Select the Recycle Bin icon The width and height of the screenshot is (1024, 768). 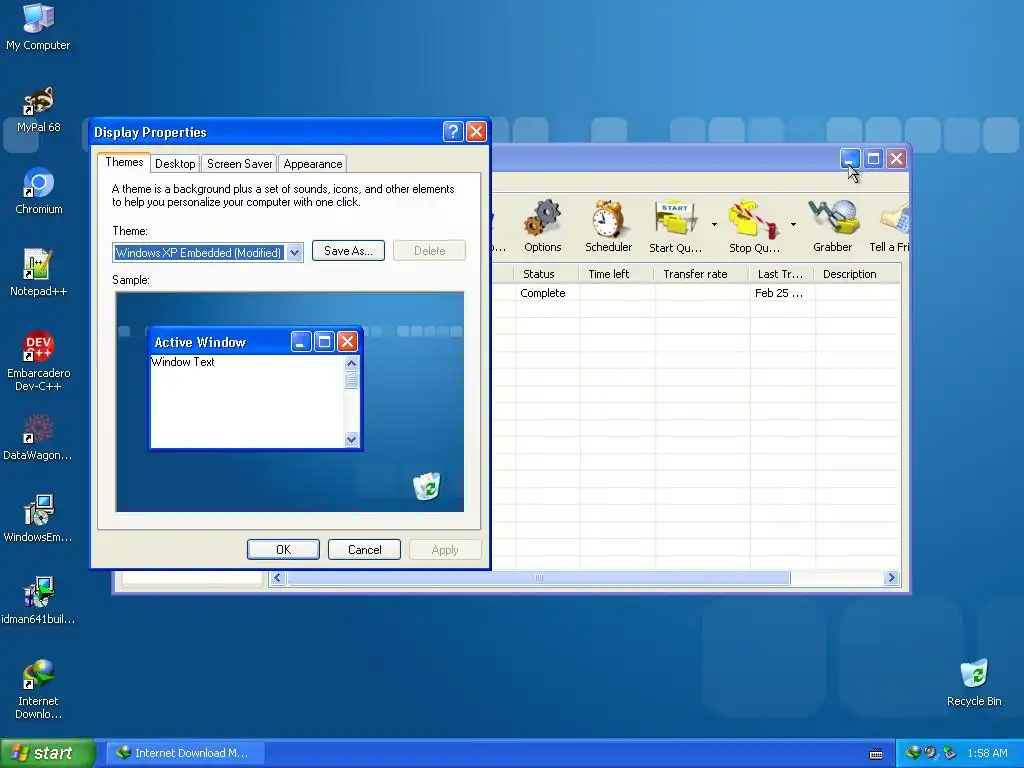pos(974,683)
